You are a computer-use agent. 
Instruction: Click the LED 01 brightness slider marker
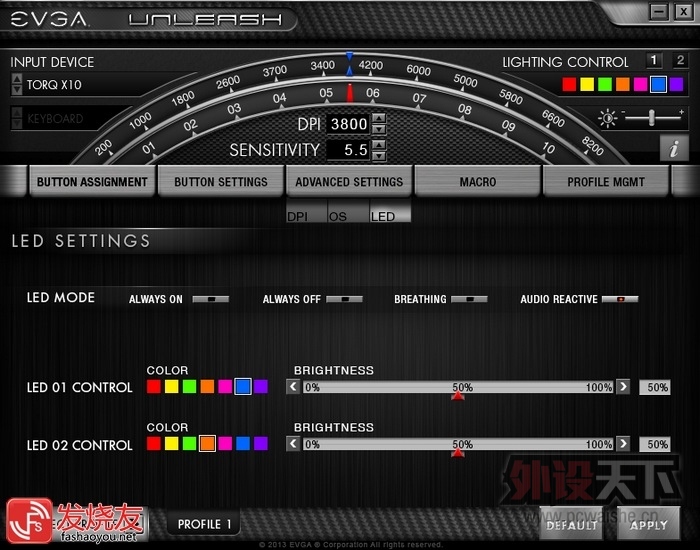(458, 396)
